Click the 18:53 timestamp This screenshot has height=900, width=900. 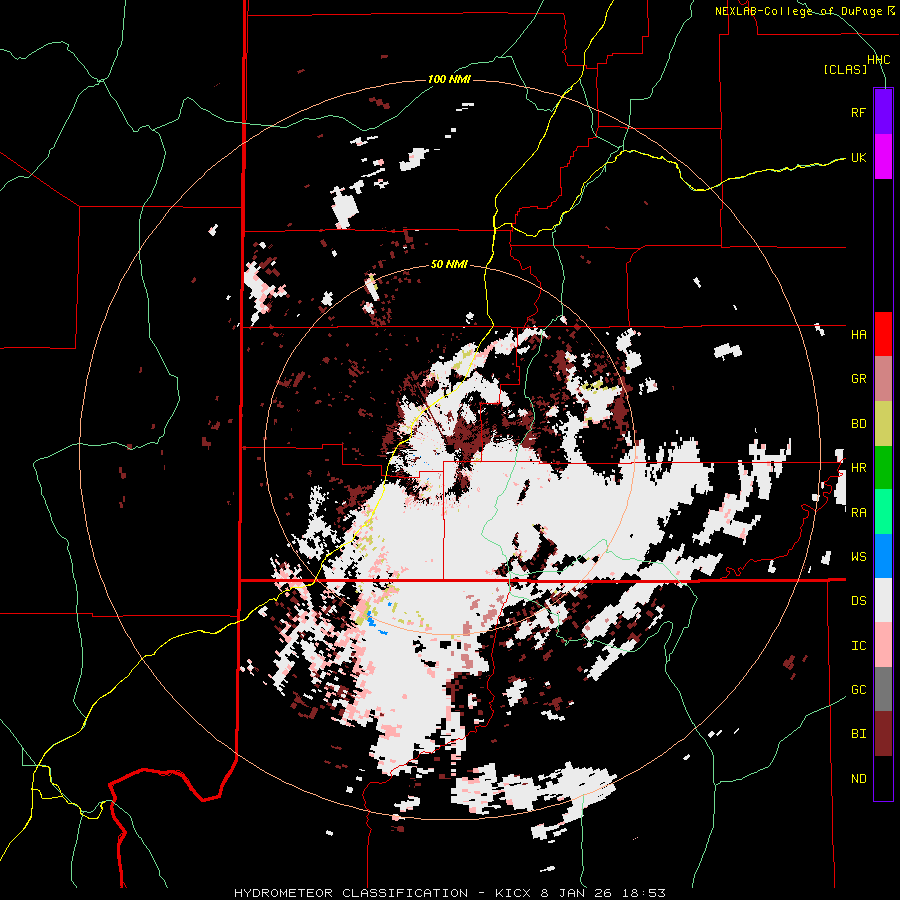[x=643, y=893]
